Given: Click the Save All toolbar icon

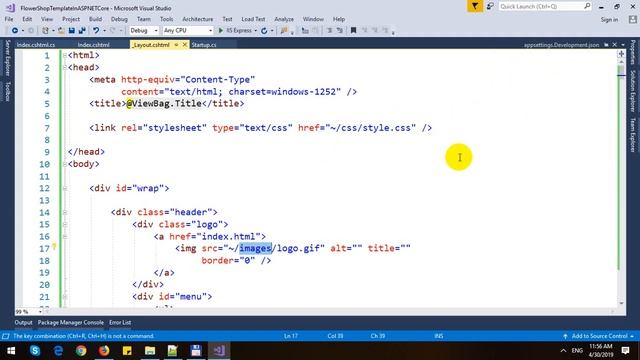Looking at the screenshot, I should tap(82, 31).
